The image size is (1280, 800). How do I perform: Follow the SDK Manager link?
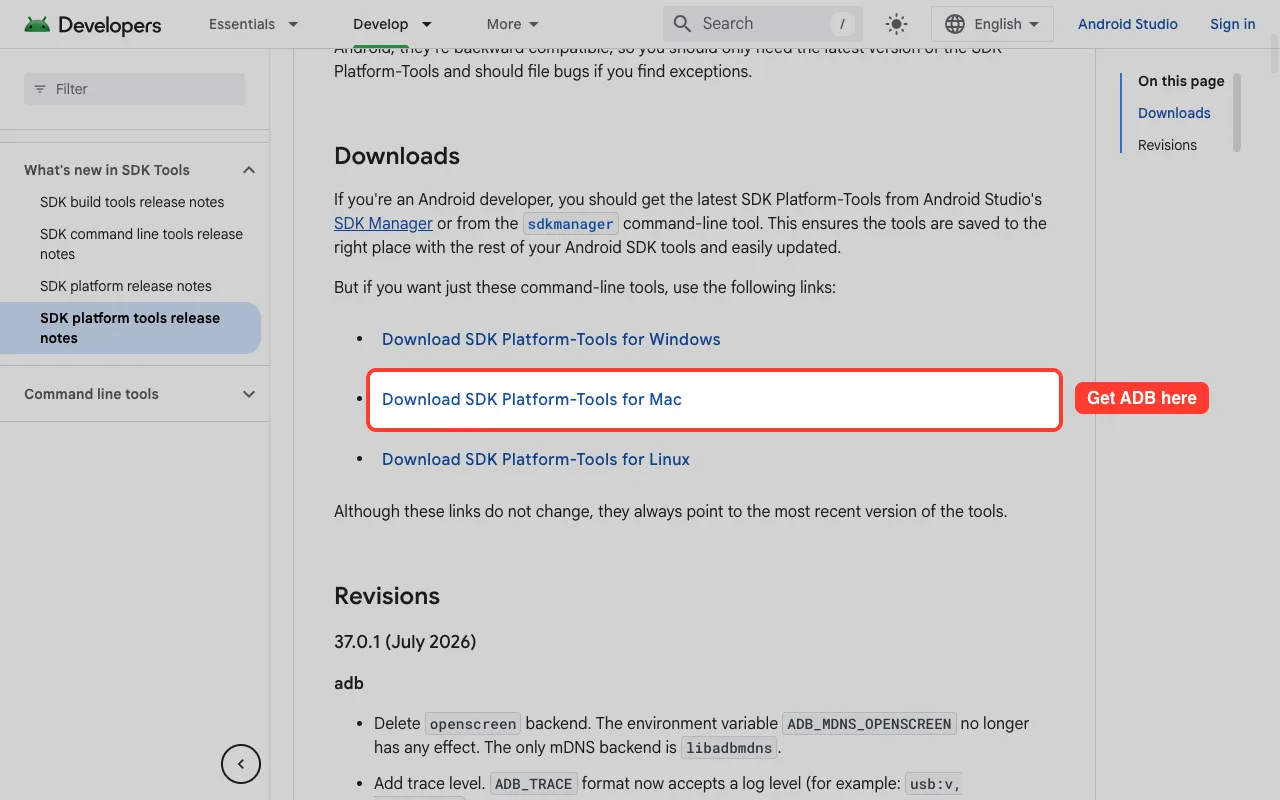[x=383, y=223]
